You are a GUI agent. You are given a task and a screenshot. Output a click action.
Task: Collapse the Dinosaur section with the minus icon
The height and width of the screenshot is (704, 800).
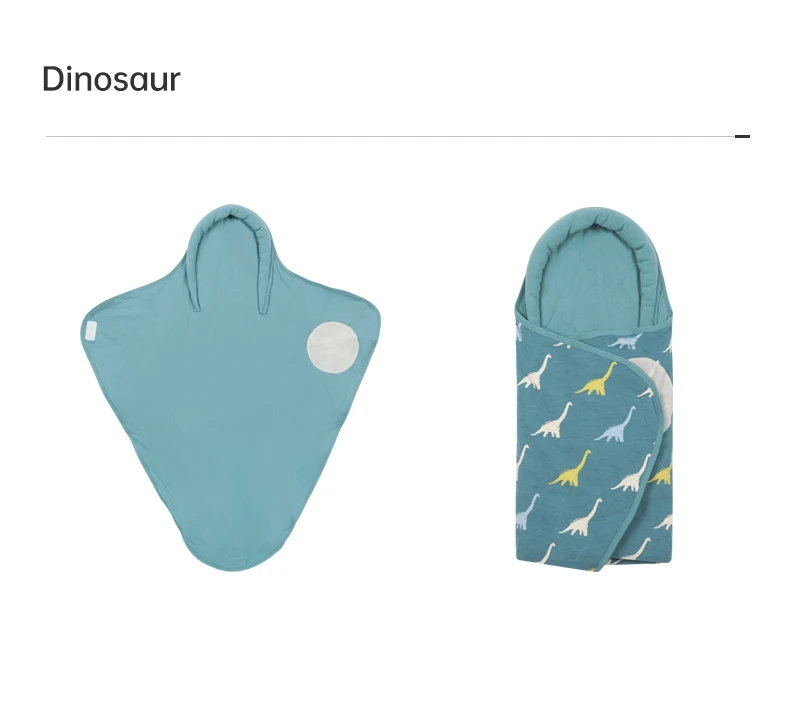(742, 136)
